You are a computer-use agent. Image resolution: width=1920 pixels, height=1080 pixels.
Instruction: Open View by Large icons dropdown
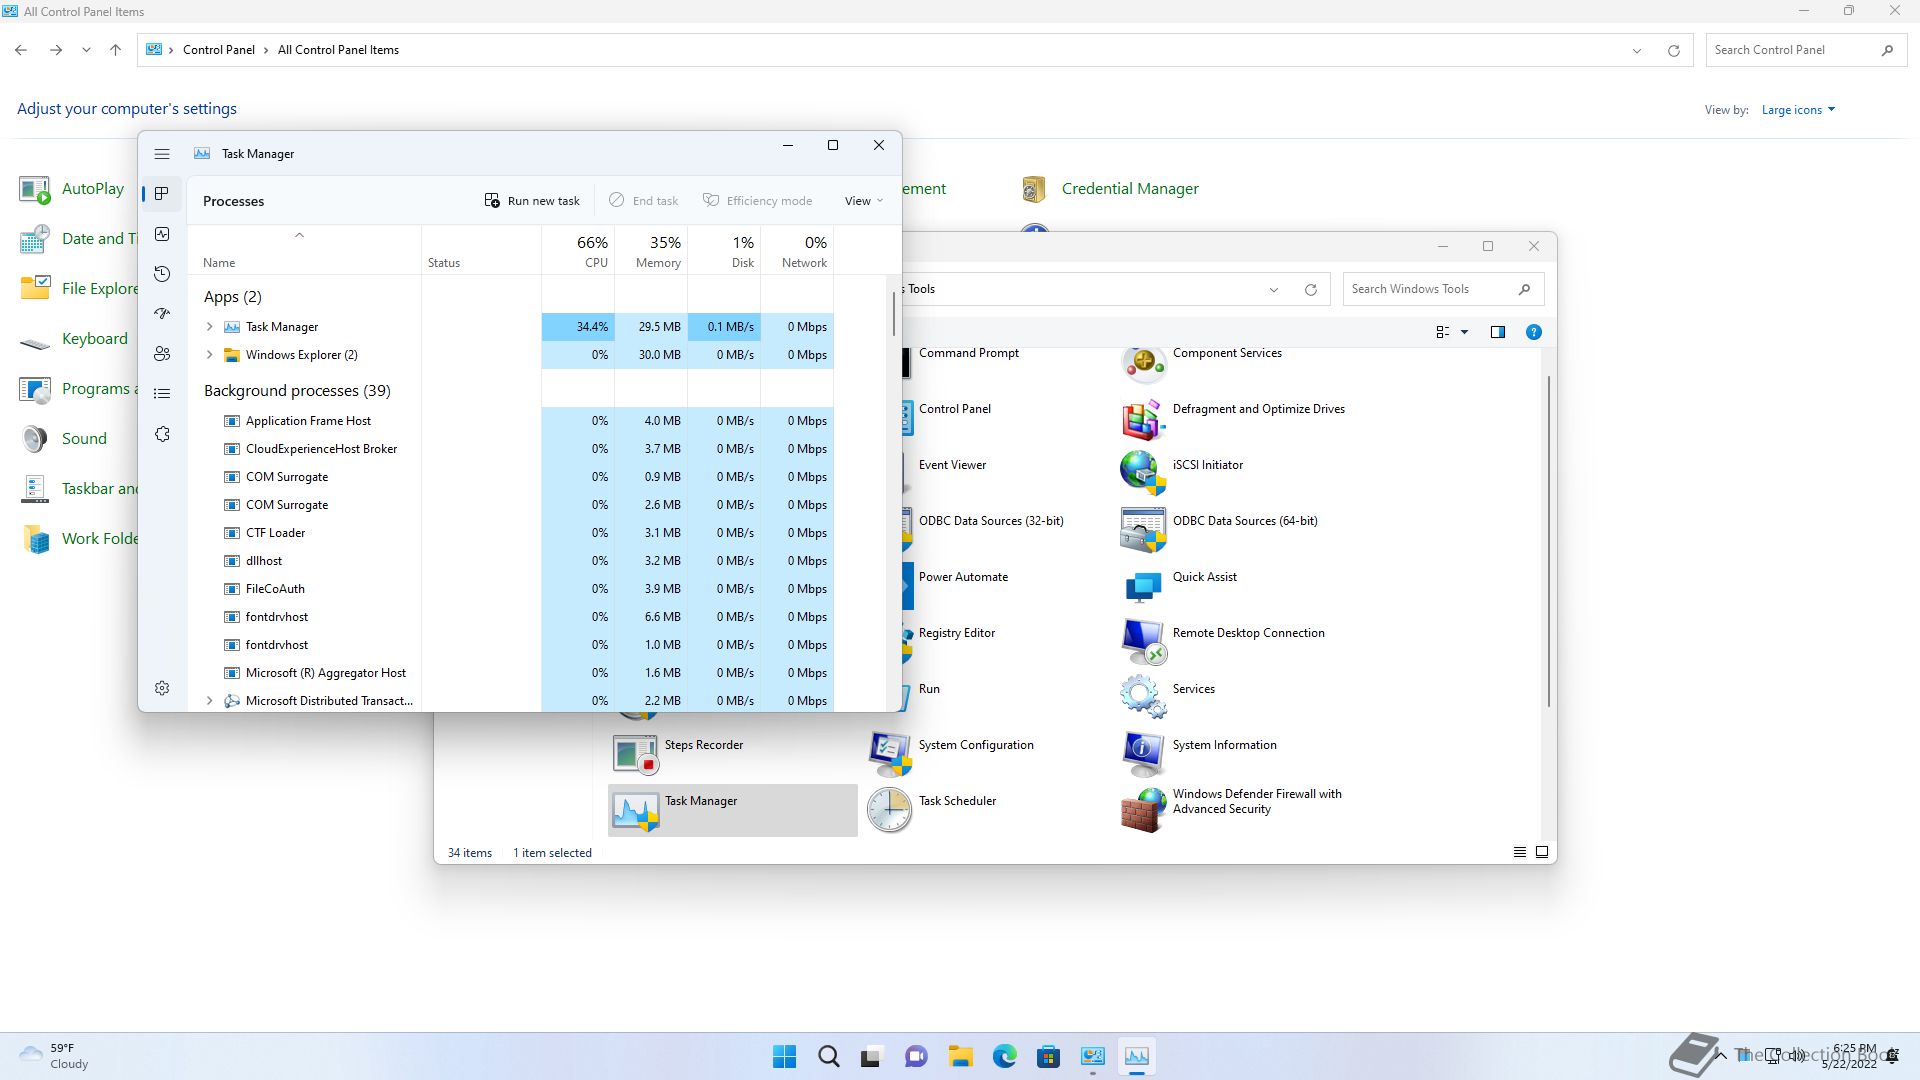click(x=1798, y=110)
